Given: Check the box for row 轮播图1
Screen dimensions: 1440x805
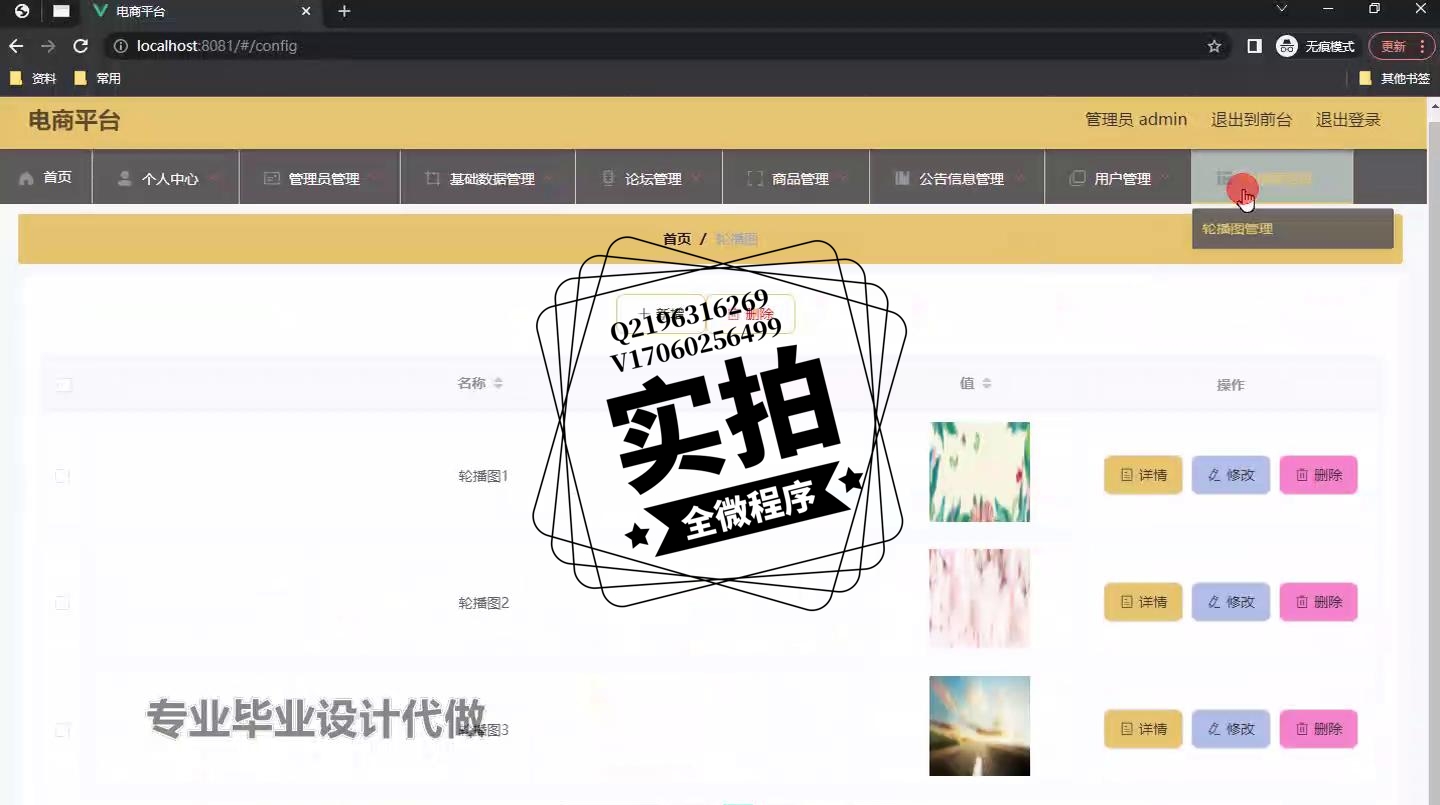Looking at the screenshot, I should point(62,476).
